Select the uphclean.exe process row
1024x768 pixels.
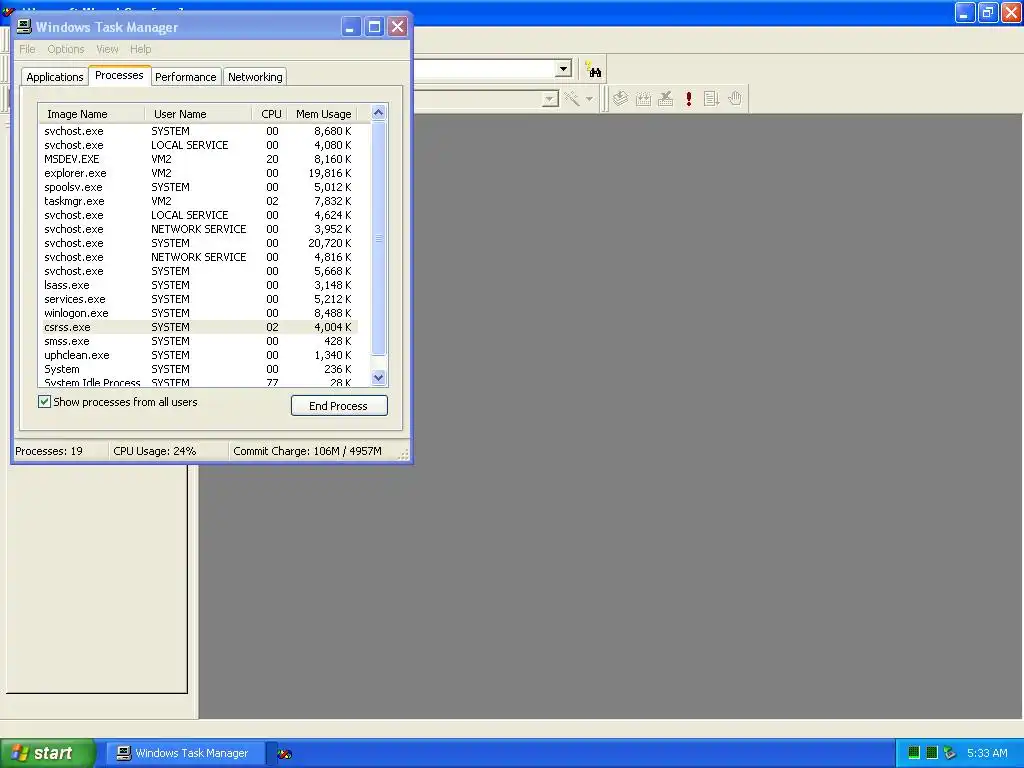click(x=198, y=355)
